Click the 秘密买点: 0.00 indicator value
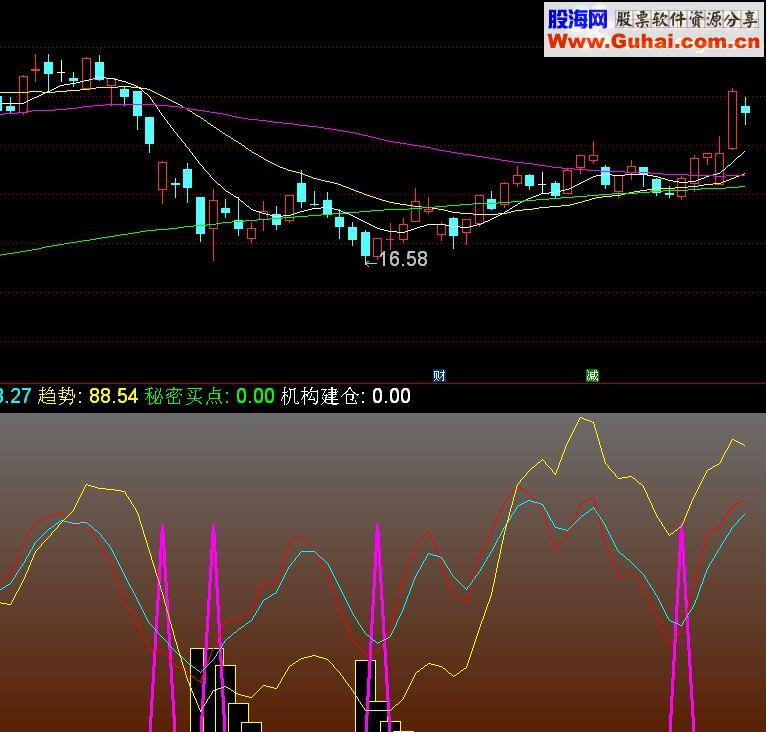The width and height of the screenshot is (766, 732). click(x=210, y=396)
